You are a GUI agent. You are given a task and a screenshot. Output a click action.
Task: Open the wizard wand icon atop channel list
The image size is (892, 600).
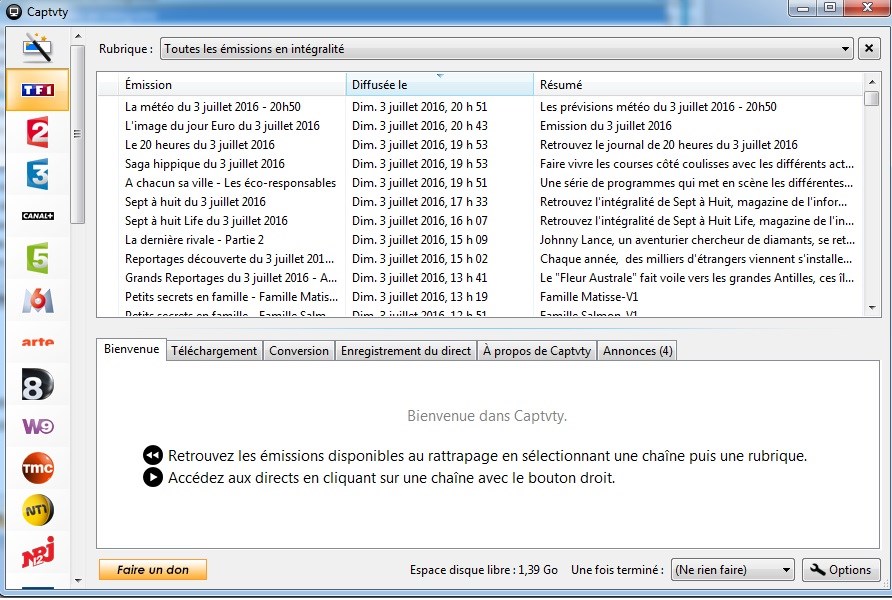click(x=38, y=48)
